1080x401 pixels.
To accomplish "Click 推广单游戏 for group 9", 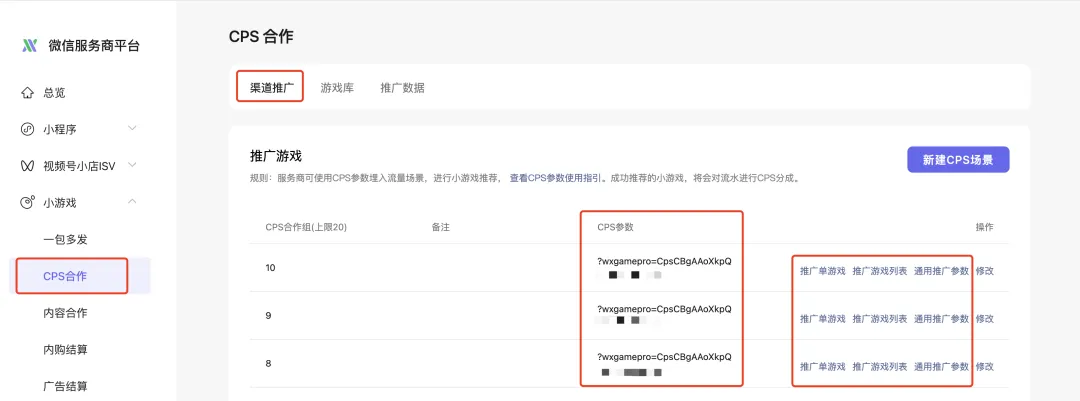I will (822, 319).
